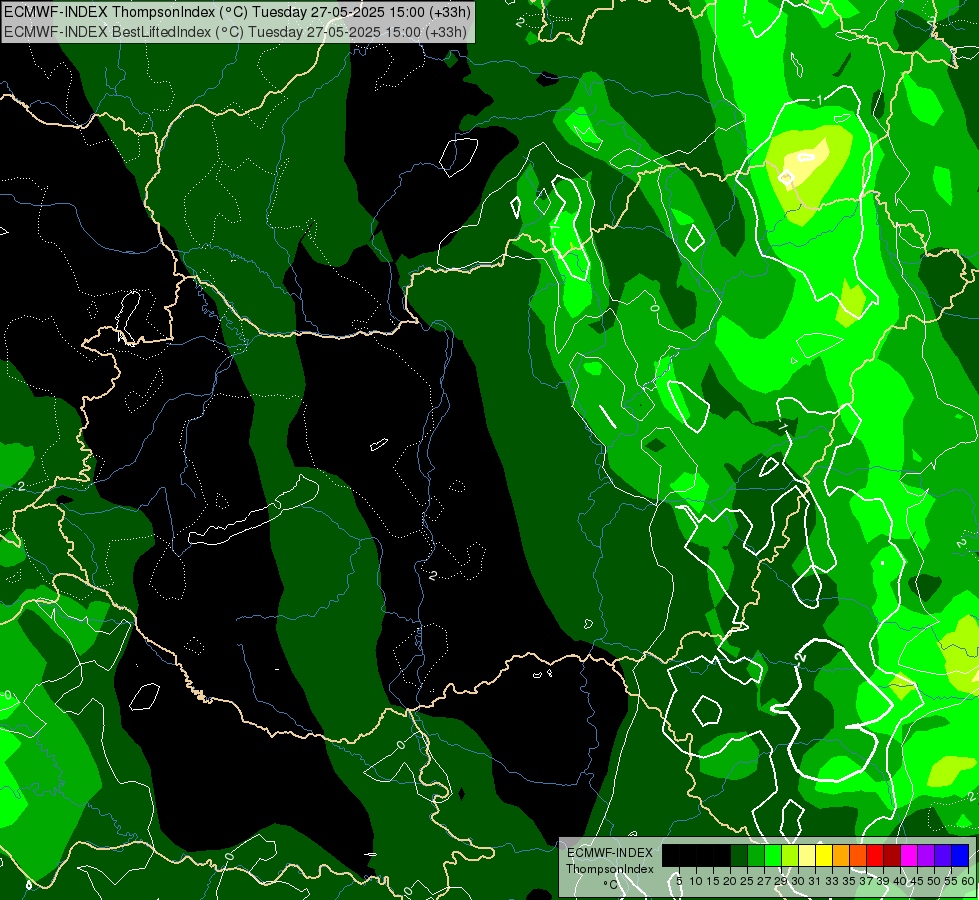Click legend tick label 45

[917, 881]
